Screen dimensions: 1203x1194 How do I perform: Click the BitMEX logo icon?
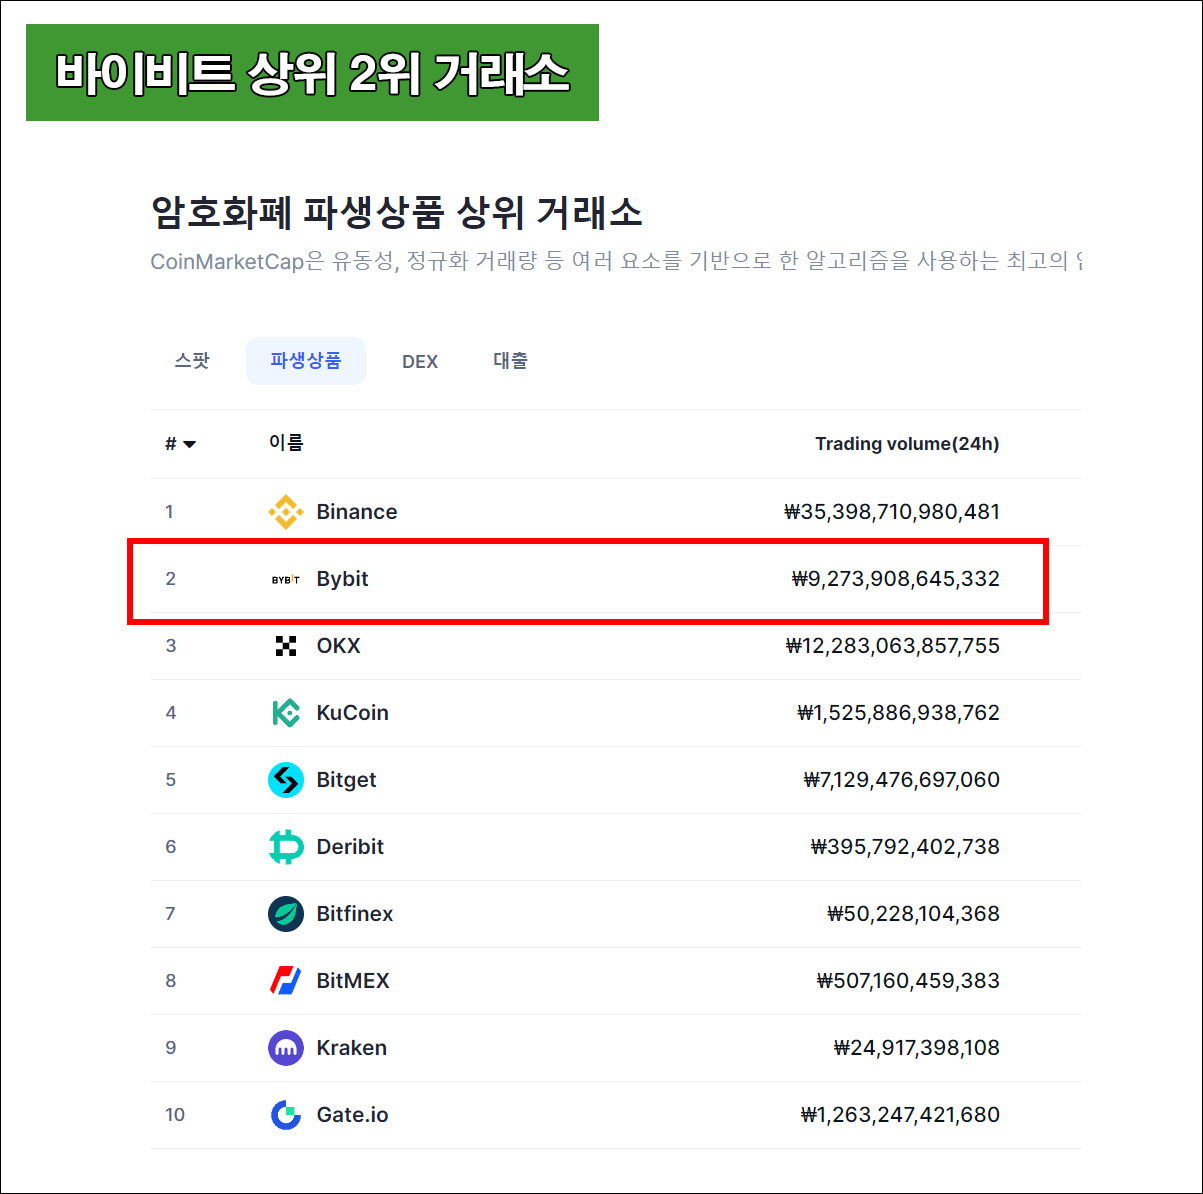[286, 981]
